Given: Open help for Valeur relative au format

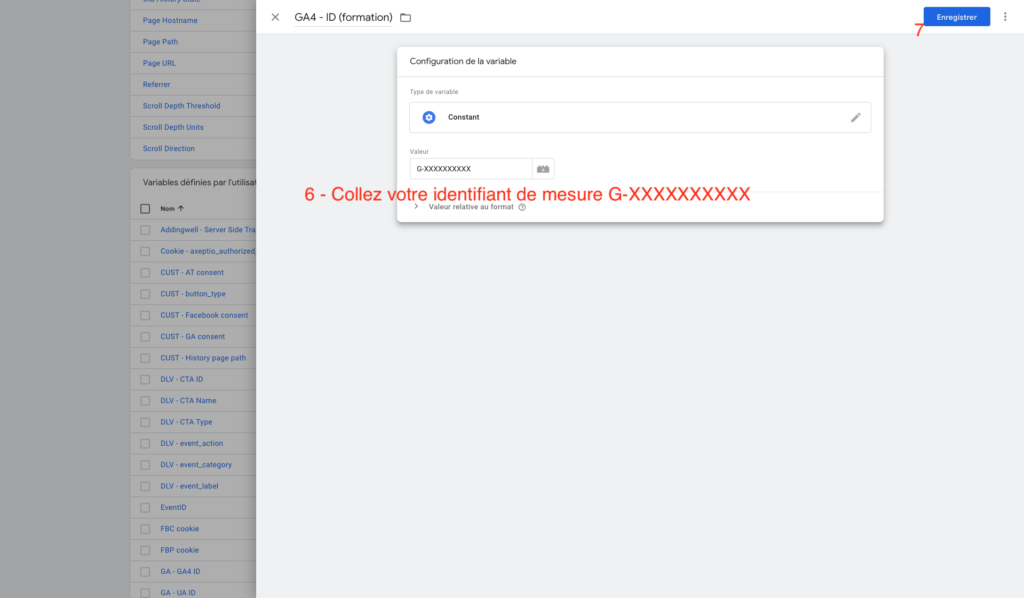Looking at the screenshot, I should click(522, 207).
